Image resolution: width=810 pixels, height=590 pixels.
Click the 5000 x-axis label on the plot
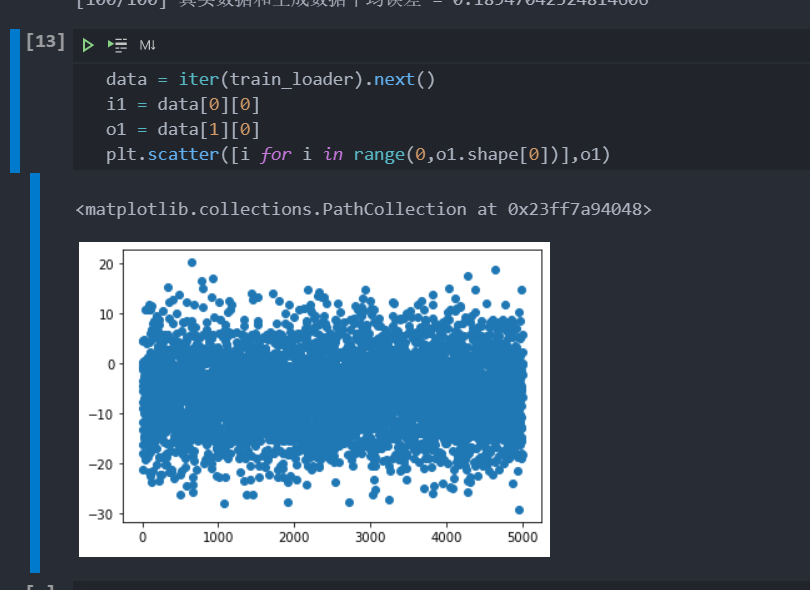522,537
